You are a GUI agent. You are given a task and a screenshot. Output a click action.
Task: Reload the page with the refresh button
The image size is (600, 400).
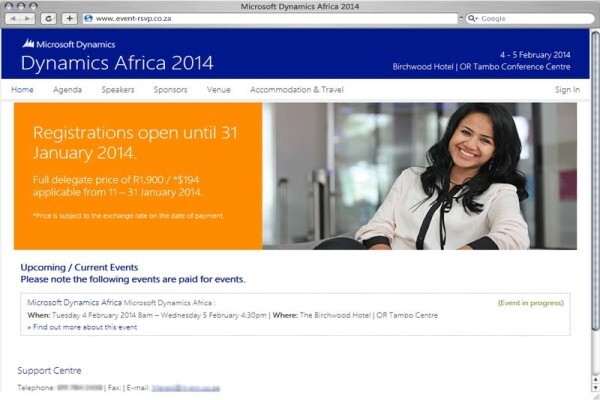pyautogui.click(x=49, y=18)
